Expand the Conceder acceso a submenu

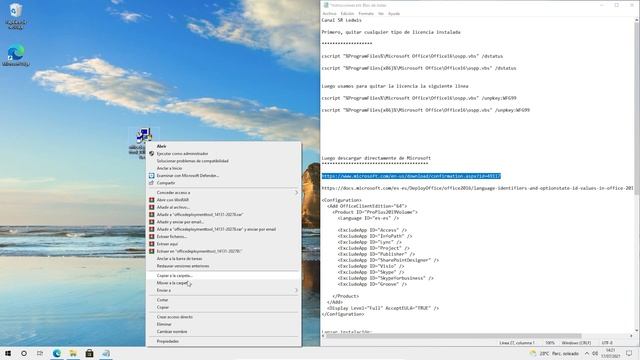(x=224, y=192)
